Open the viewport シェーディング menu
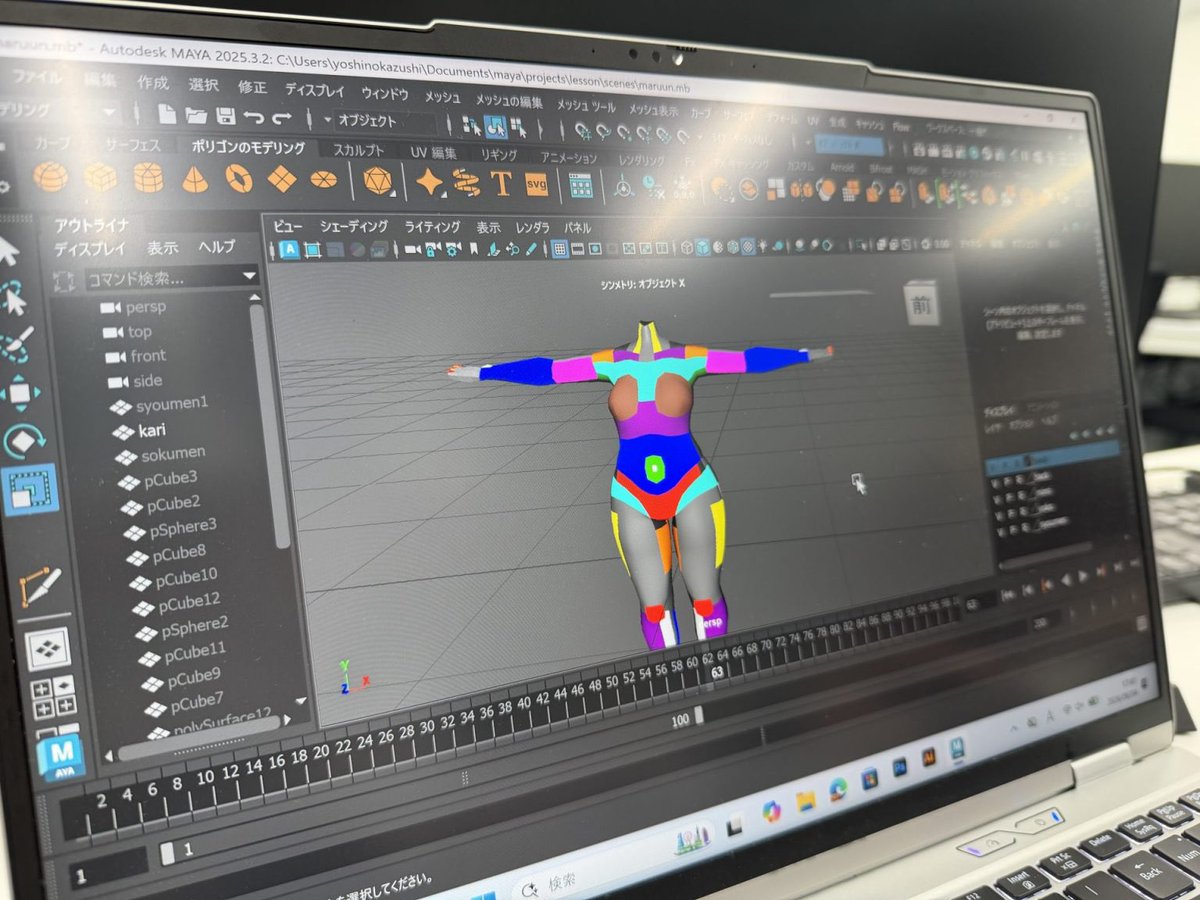 (x=354, y=227)
